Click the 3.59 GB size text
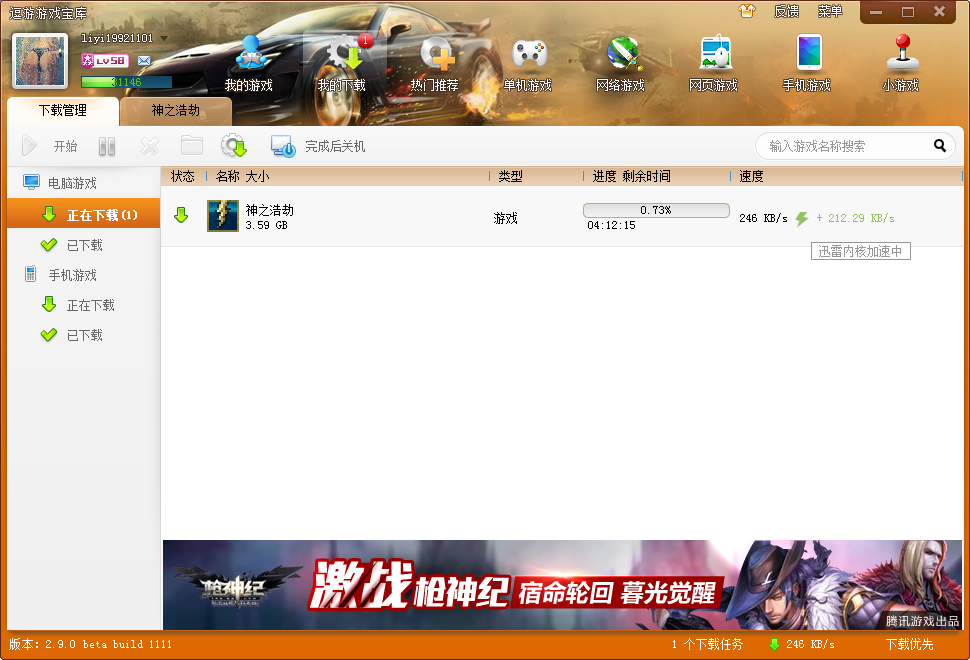 pyautogui.click(x=266, y=225)
